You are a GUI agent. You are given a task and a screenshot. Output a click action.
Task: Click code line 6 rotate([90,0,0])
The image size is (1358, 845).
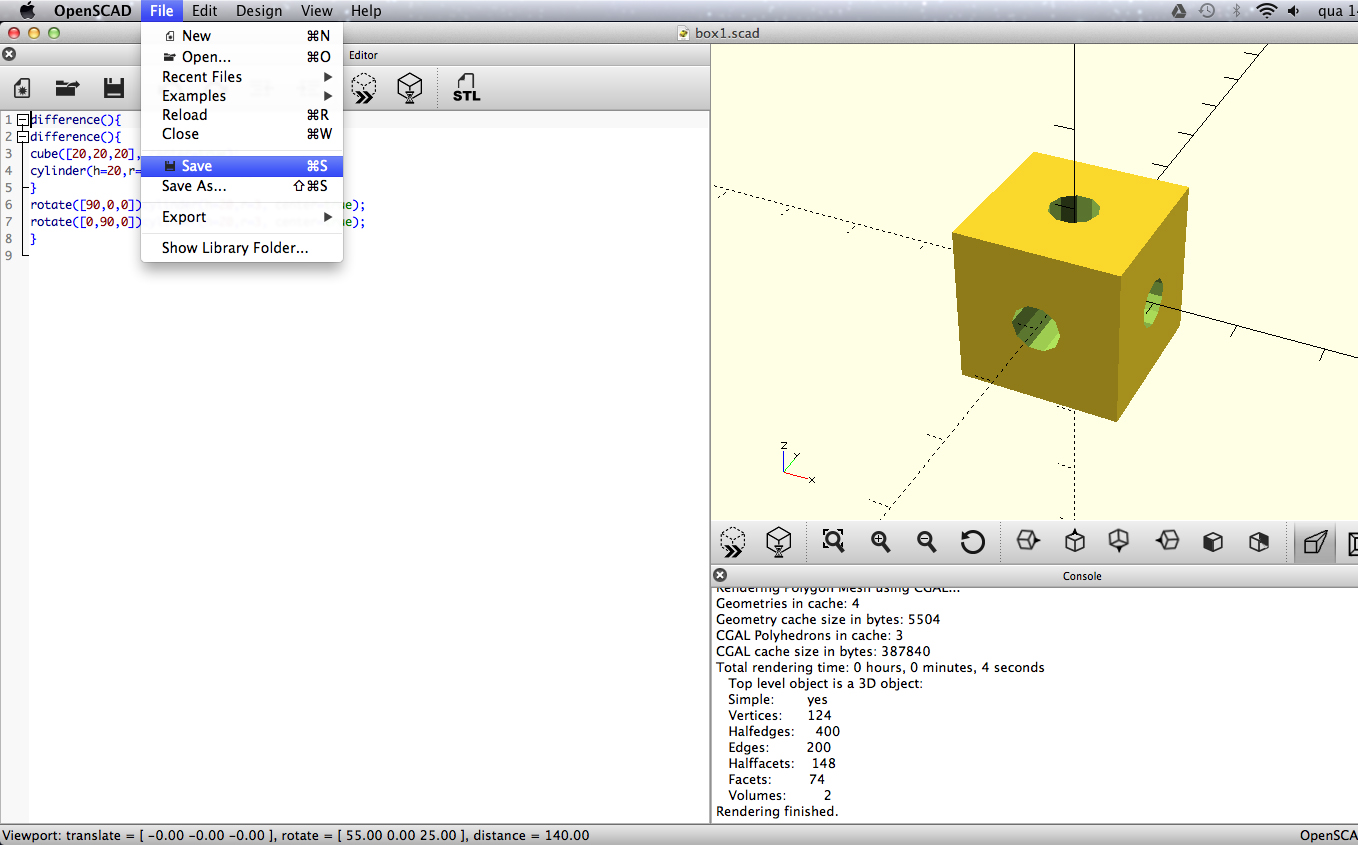click(x=86, y=205)
